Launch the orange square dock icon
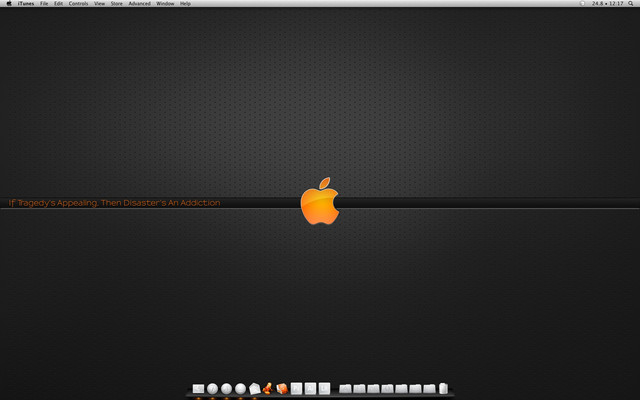Screen dimensions: 640x400 click(282, 388)
